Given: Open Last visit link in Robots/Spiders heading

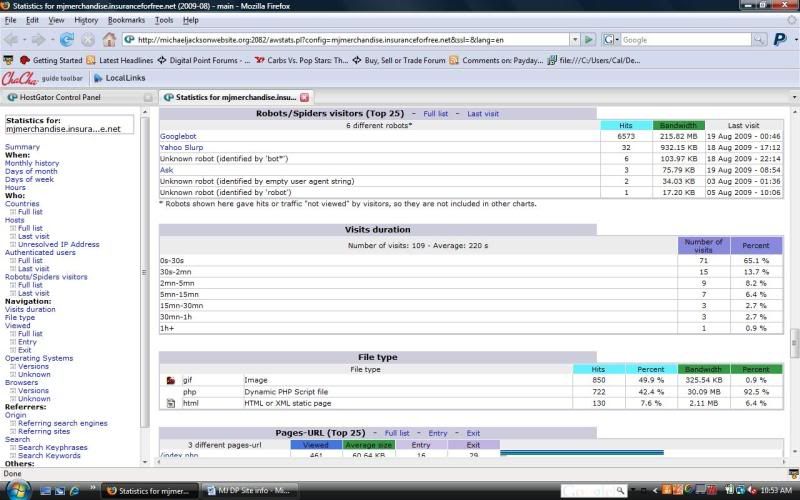Looking at the screenshot, I should click(483, 114).
